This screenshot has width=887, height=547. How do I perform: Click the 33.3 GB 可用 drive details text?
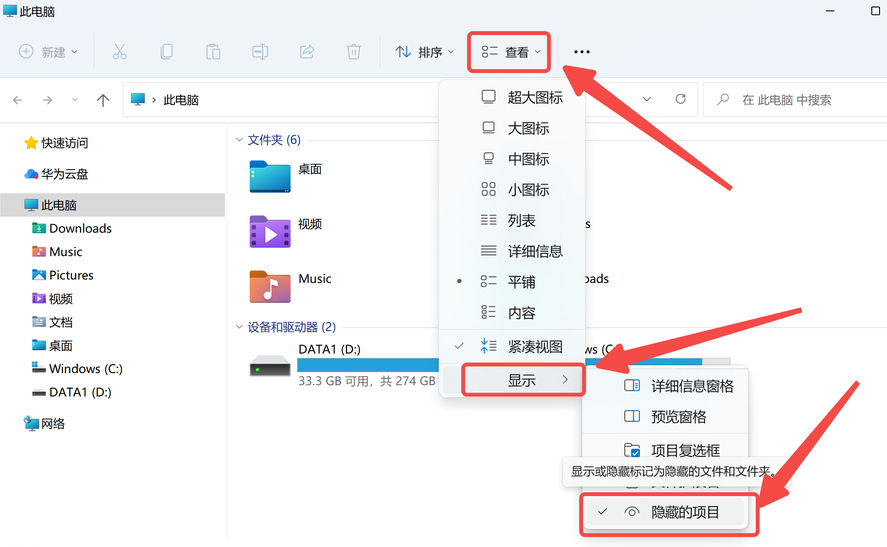point(367,381)
